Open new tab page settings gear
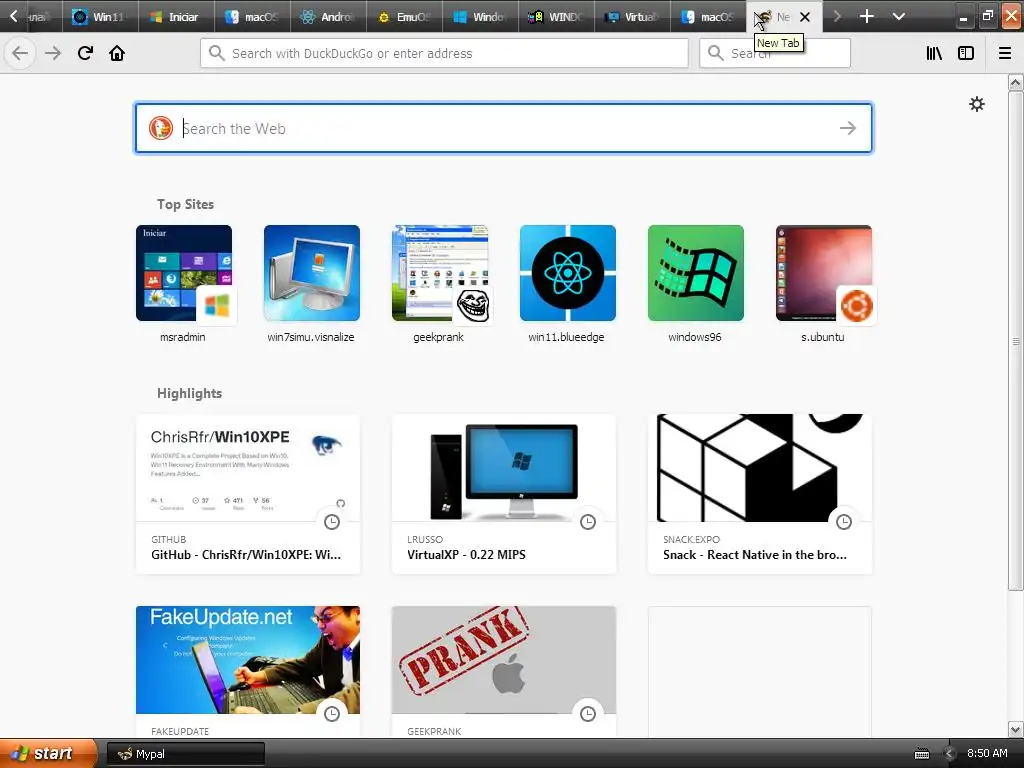Viewport: 1024px width, 768px height. click(976, 104)
